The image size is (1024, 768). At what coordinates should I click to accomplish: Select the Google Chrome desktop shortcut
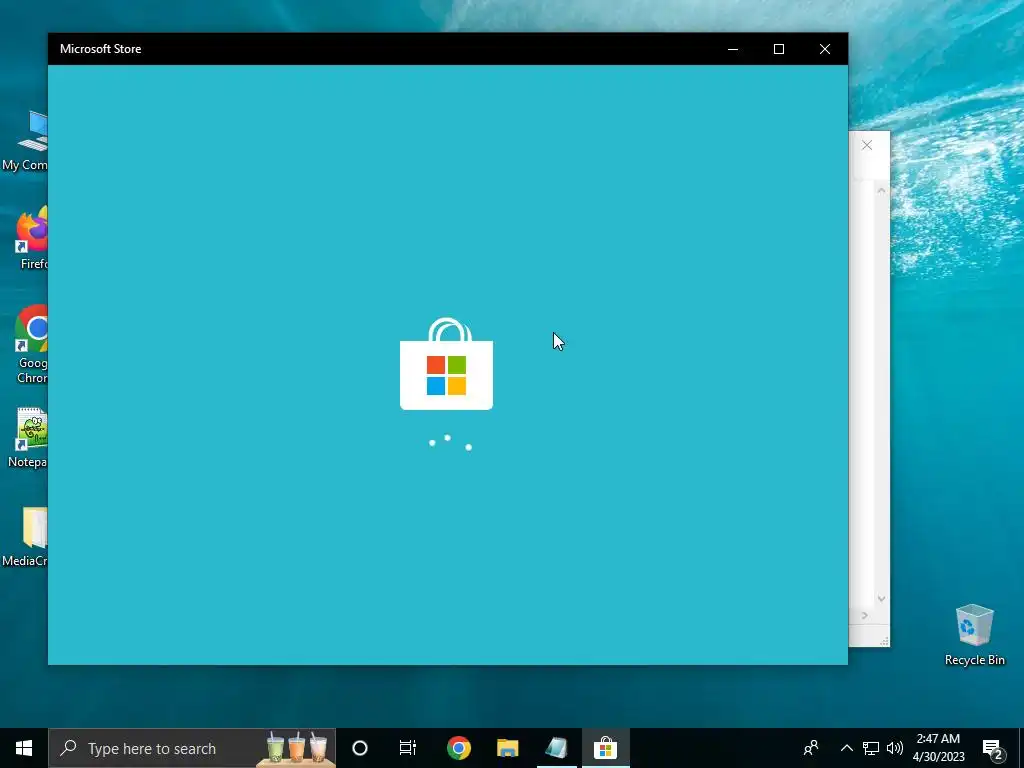(31, 345)
